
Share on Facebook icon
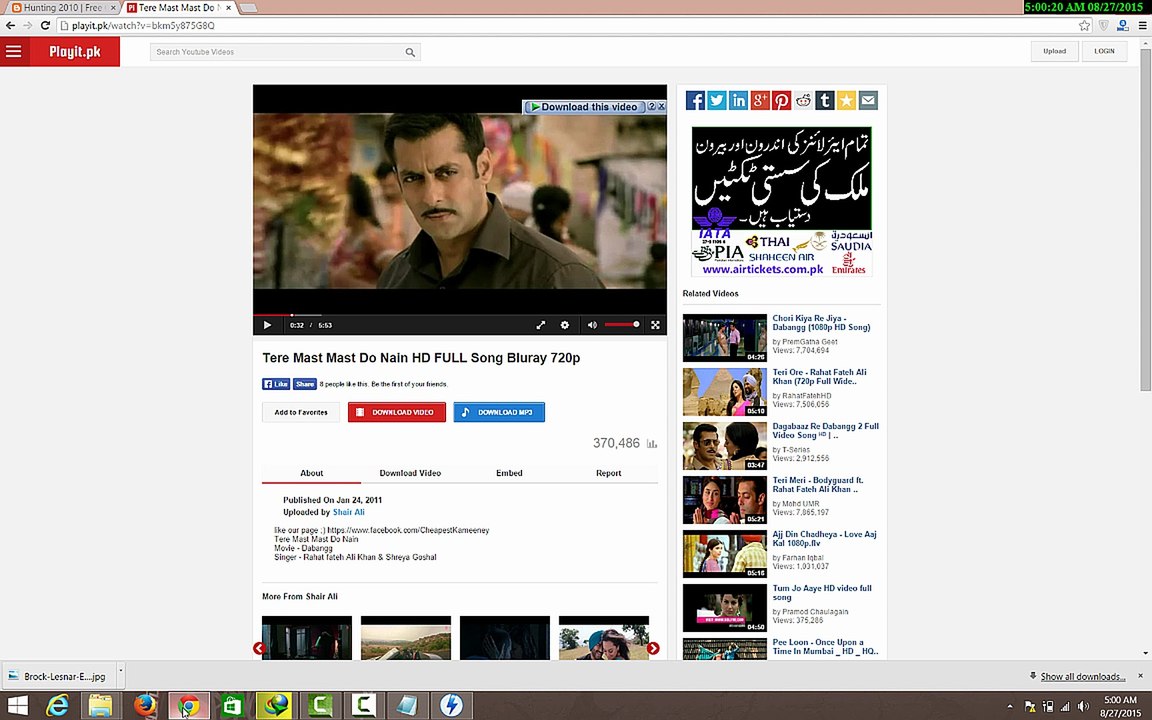click(x=695, y=101)
